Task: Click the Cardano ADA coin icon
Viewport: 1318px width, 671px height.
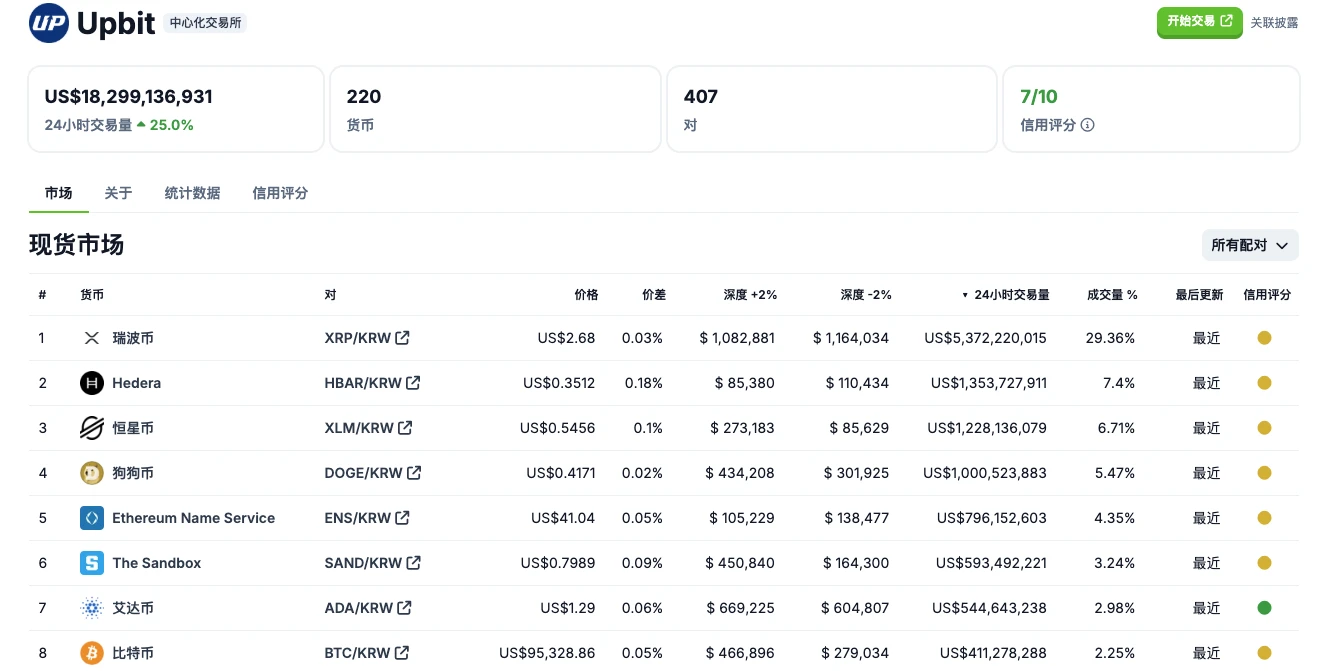Action: (x=92, y=608)
